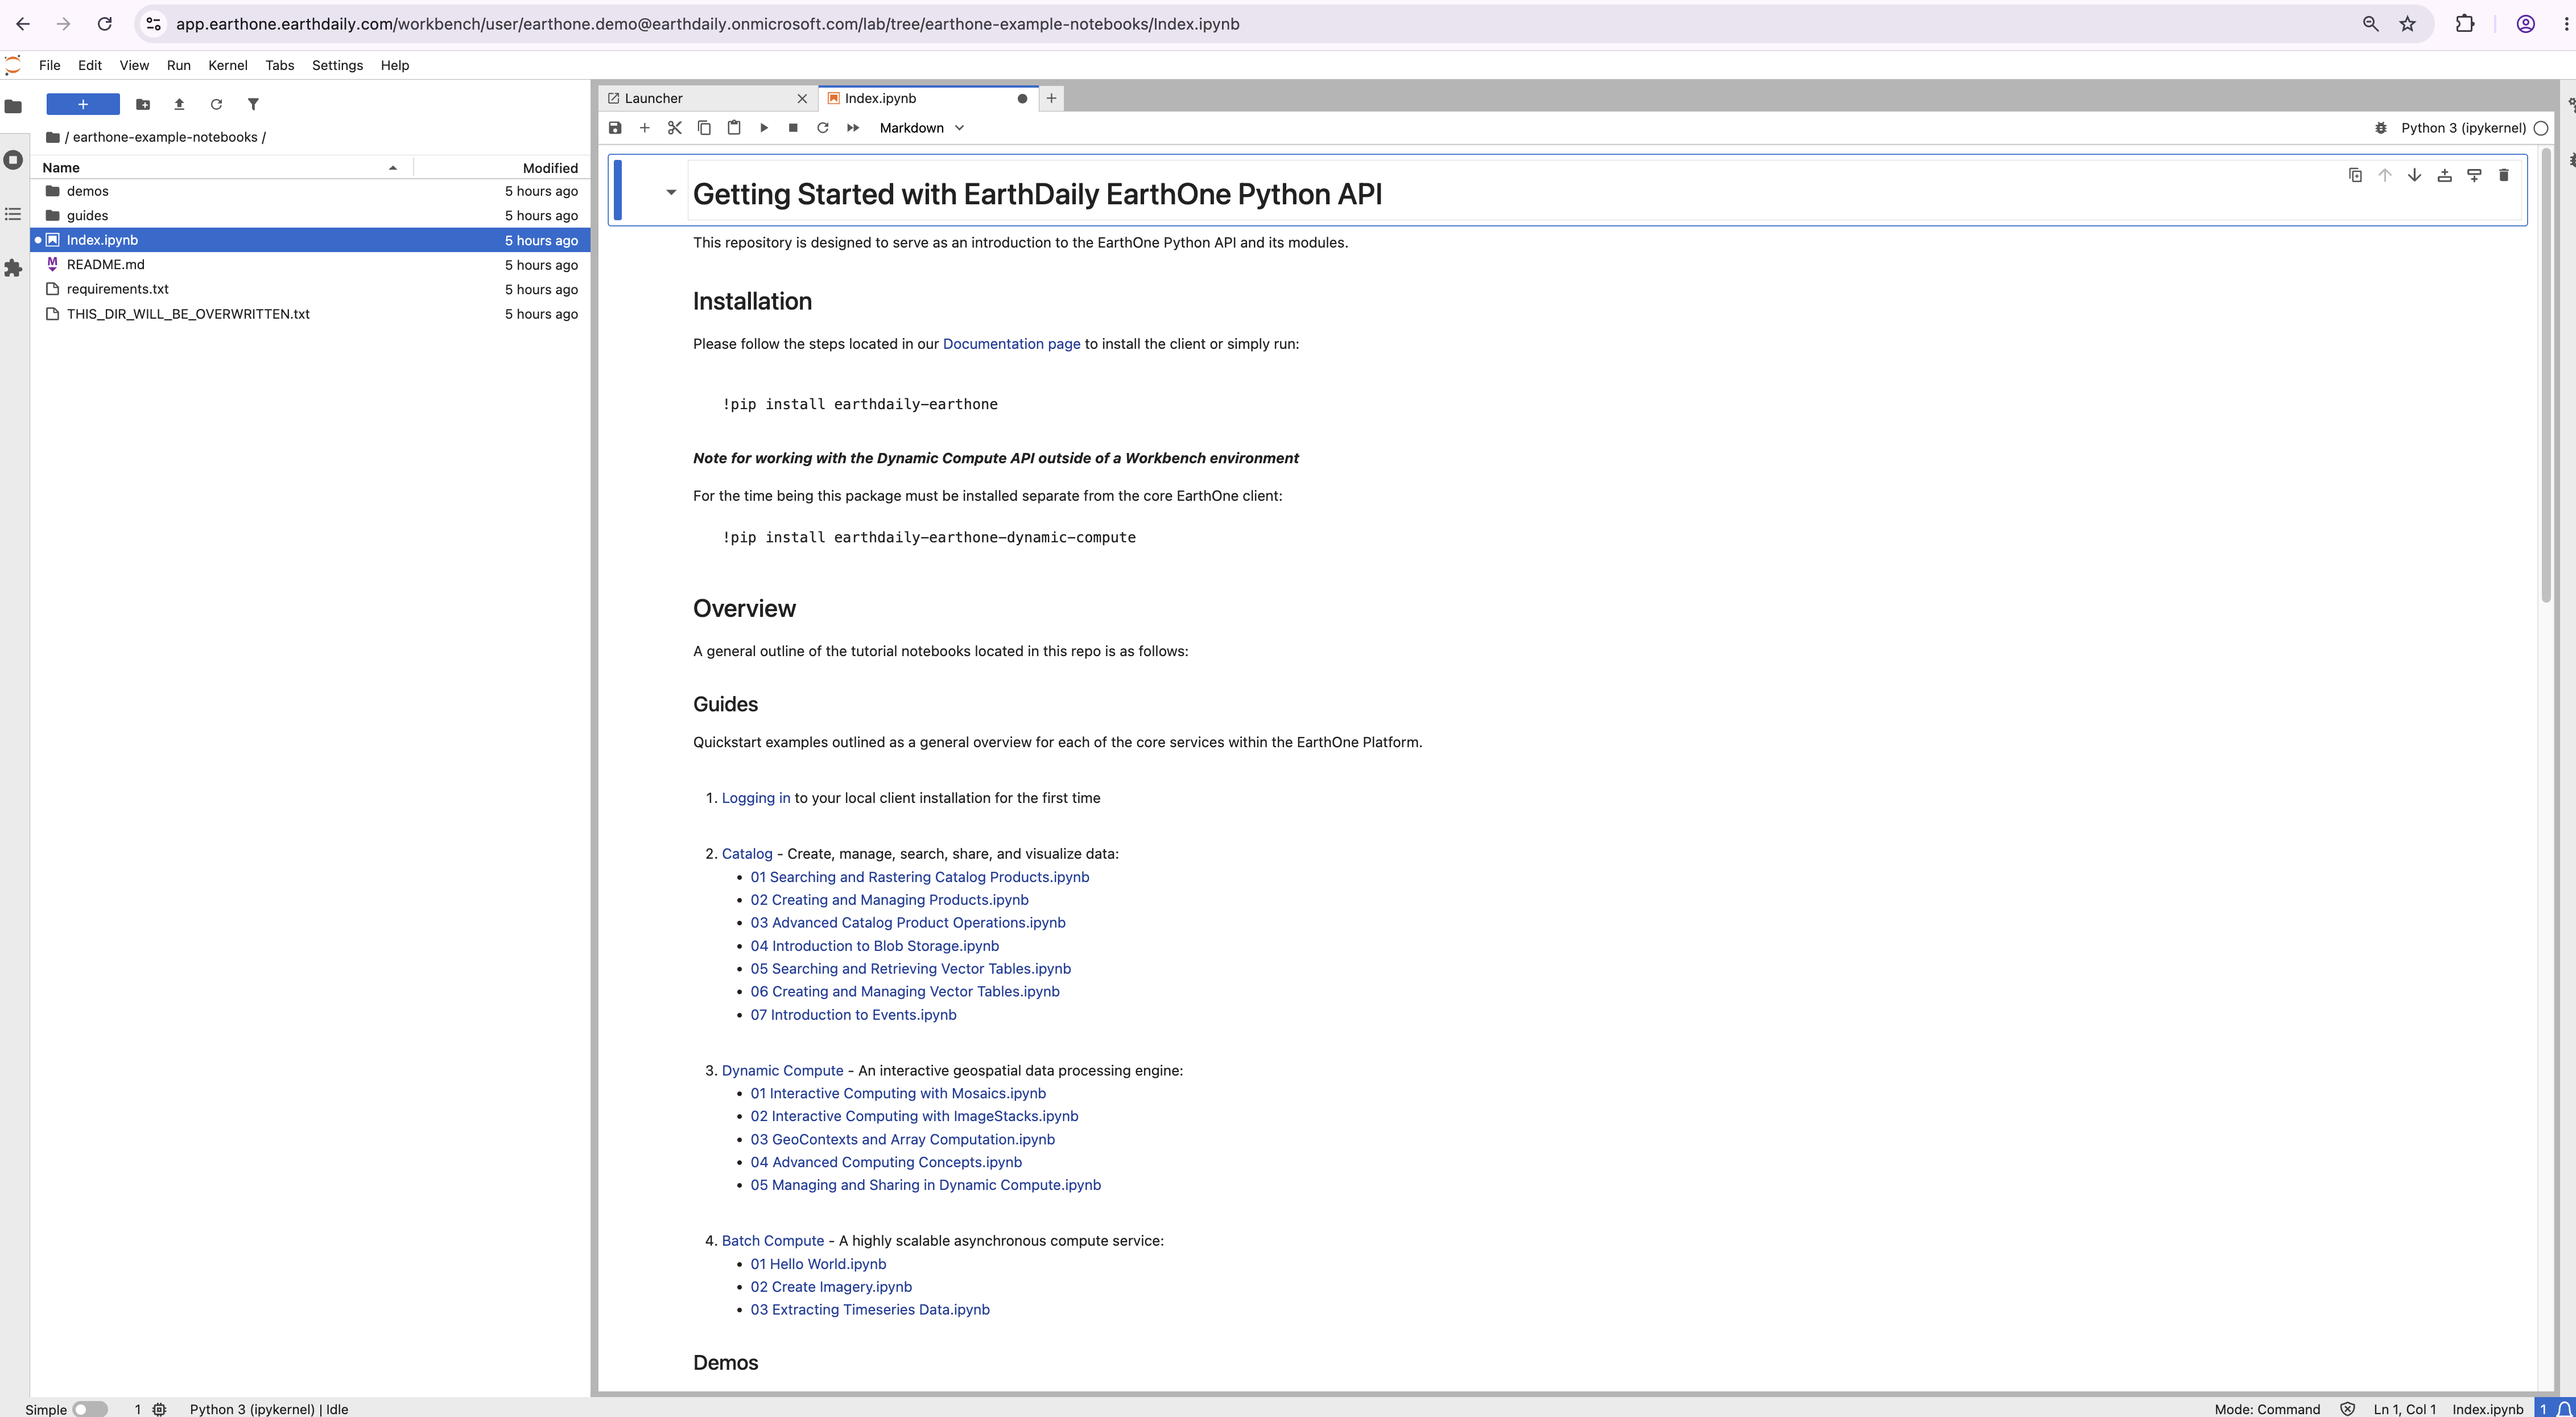Image resolution: width=2576 pixels, height=1417 pixels.
Task: Refresh the file browser list
Action: pyautogui.click(x=216, y=104)
